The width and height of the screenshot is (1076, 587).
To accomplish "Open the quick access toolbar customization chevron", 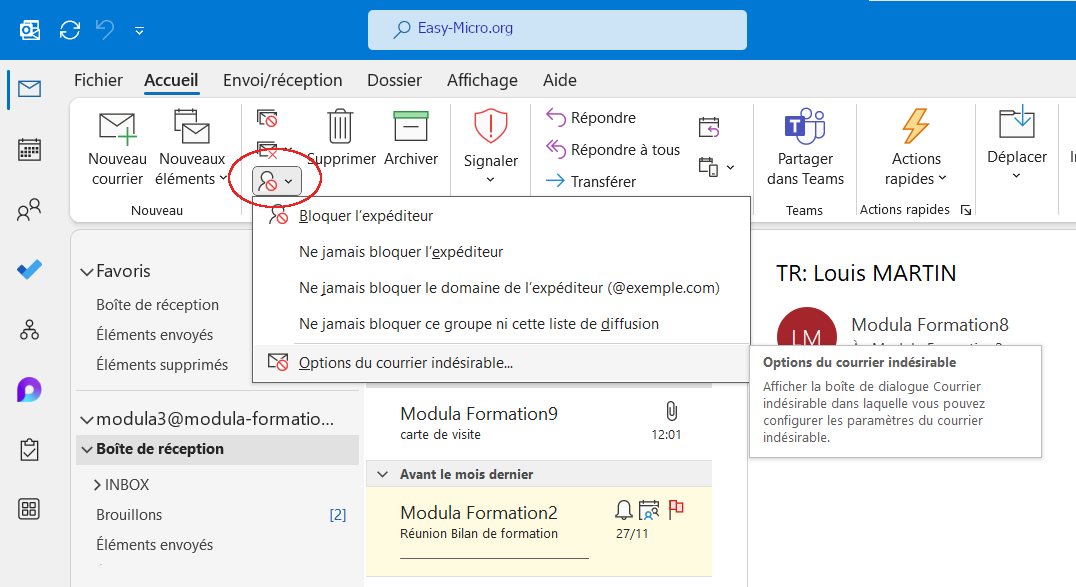I will (139, 30).
